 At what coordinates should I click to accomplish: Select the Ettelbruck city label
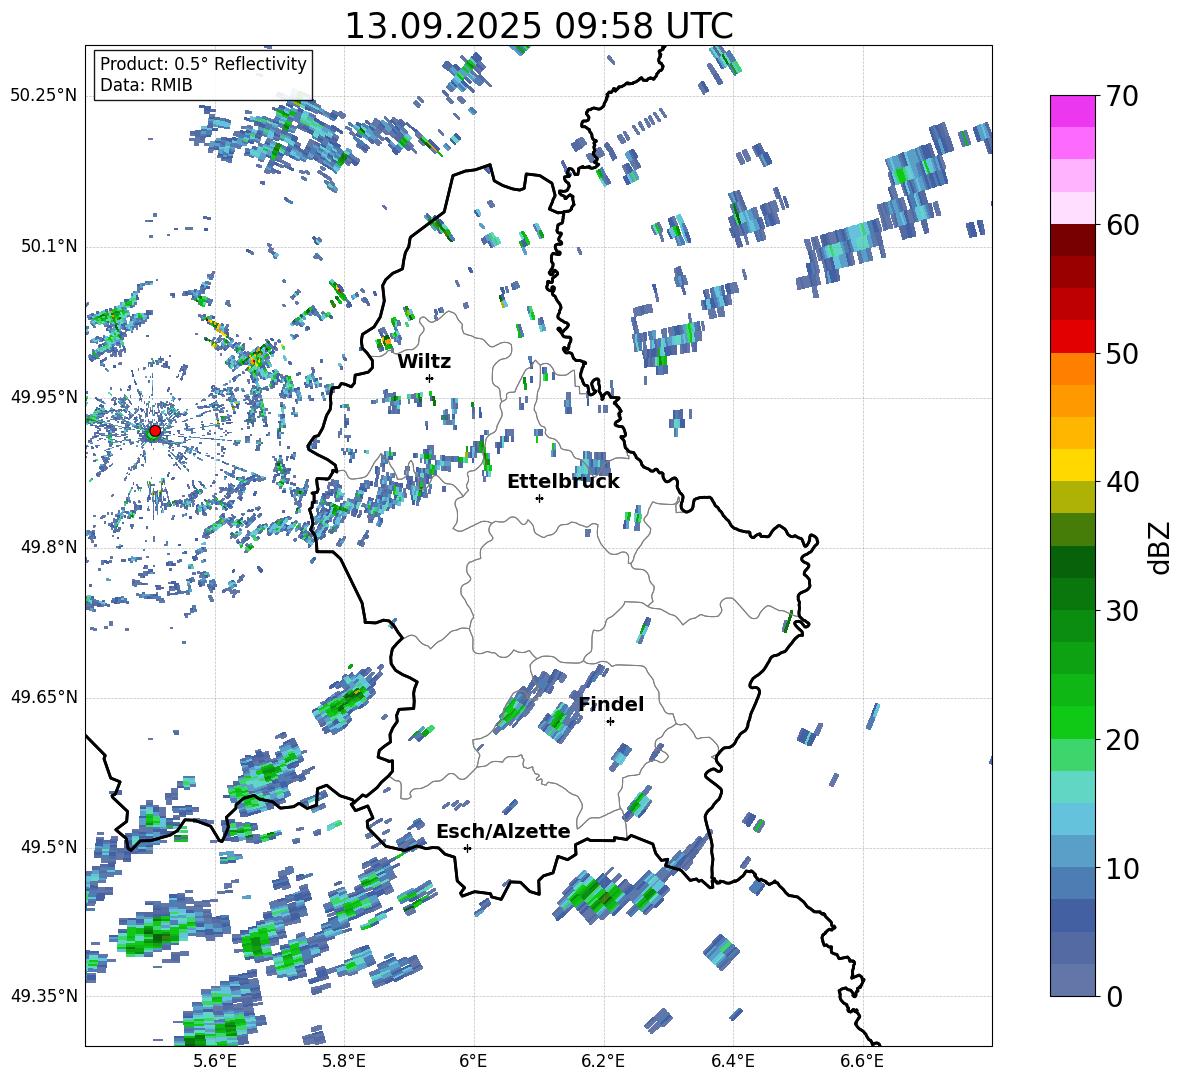(x=563, y=481)
